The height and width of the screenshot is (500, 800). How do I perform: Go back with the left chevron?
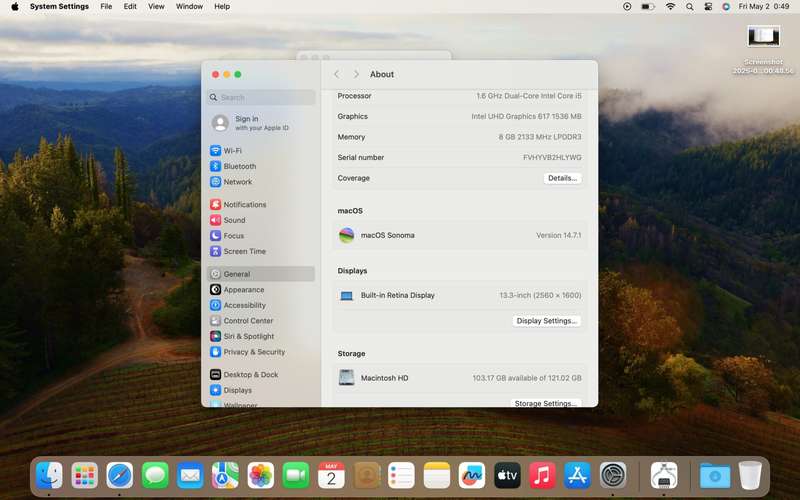pos(337,74)
